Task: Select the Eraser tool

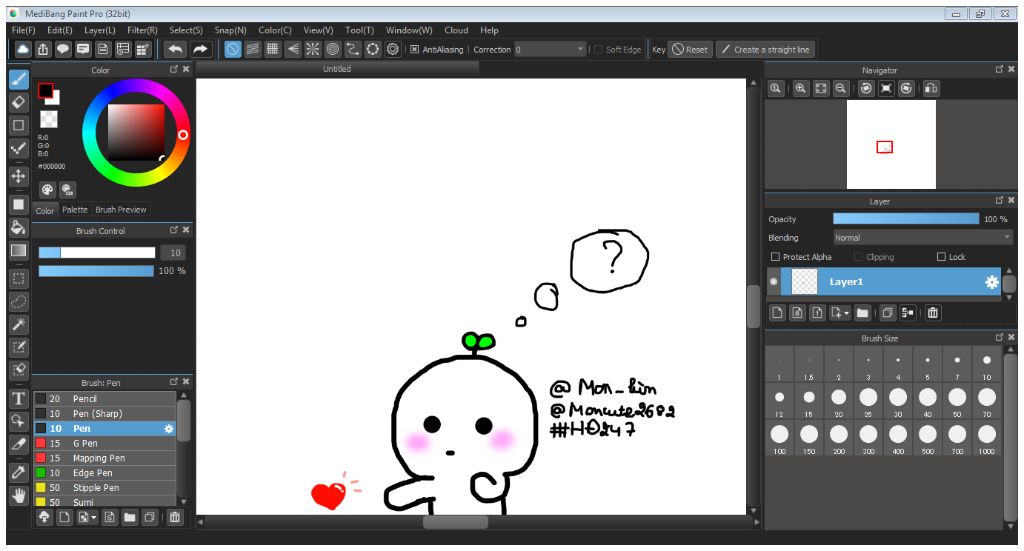Action: click(18, 102)
